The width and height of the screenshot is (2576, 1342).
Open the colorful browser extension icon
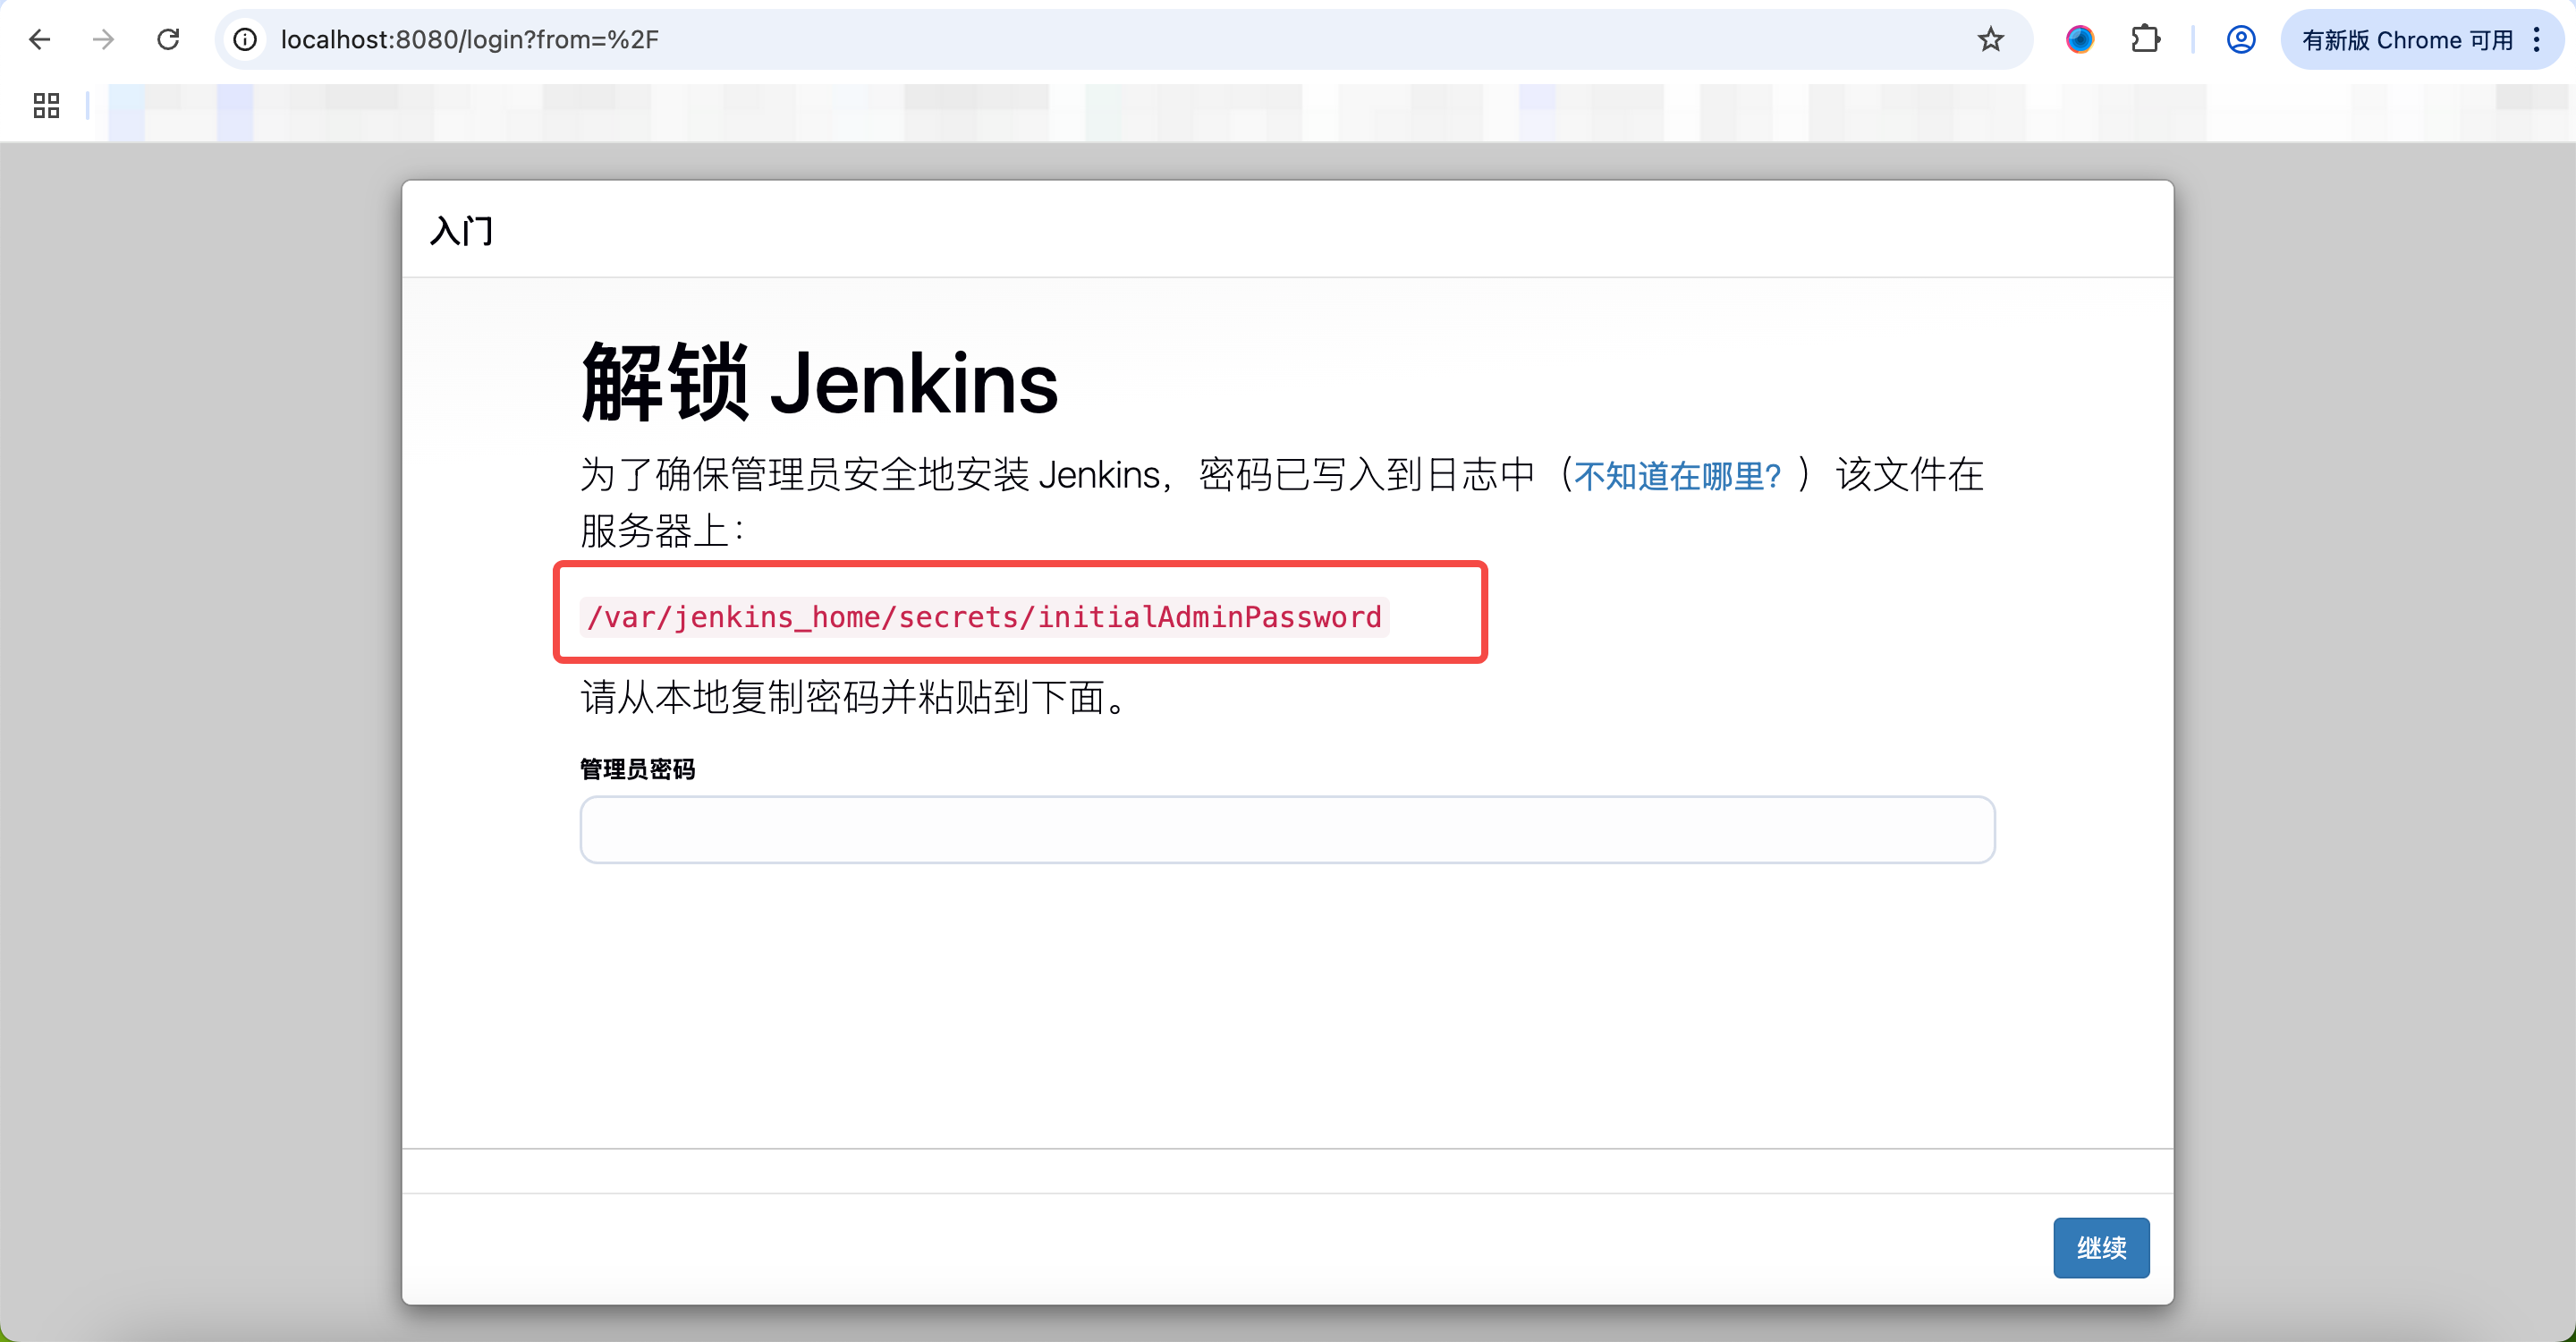click(x=2080, y=39)
